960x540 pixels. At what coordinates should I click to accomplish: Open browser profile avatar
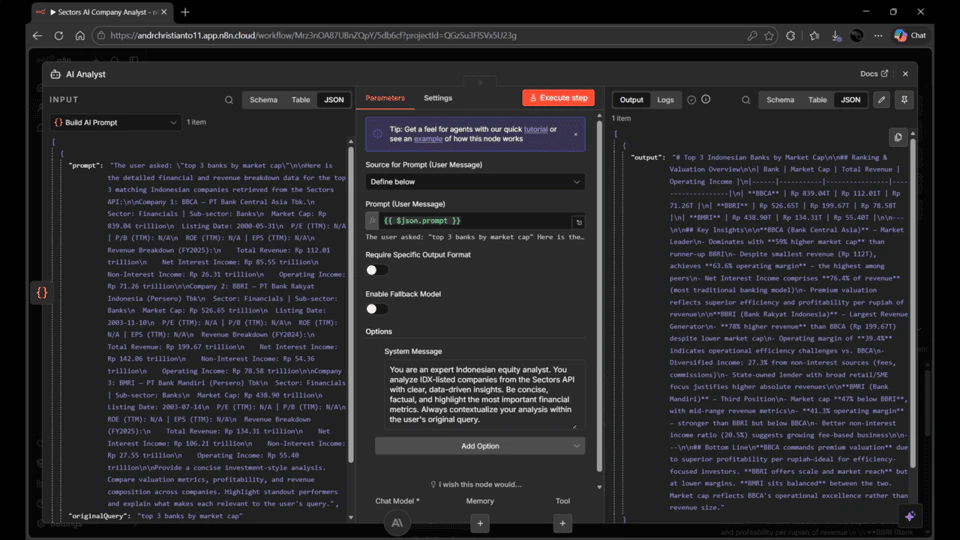(857, 36)
